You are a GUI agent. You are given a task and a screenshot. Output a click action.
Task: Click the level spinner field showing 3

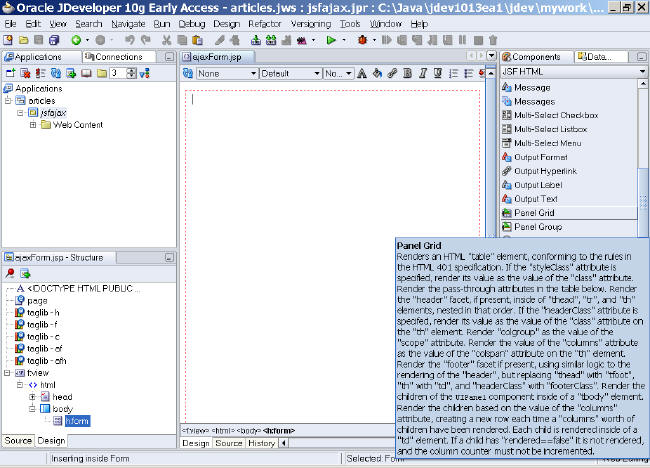118,73
